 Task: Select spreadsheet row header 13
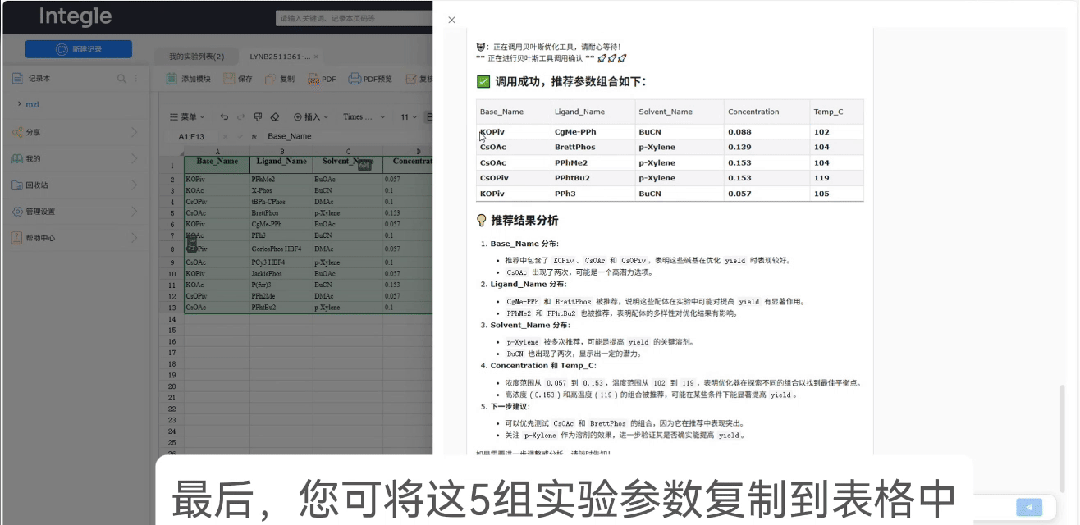[x=172, y=307]
